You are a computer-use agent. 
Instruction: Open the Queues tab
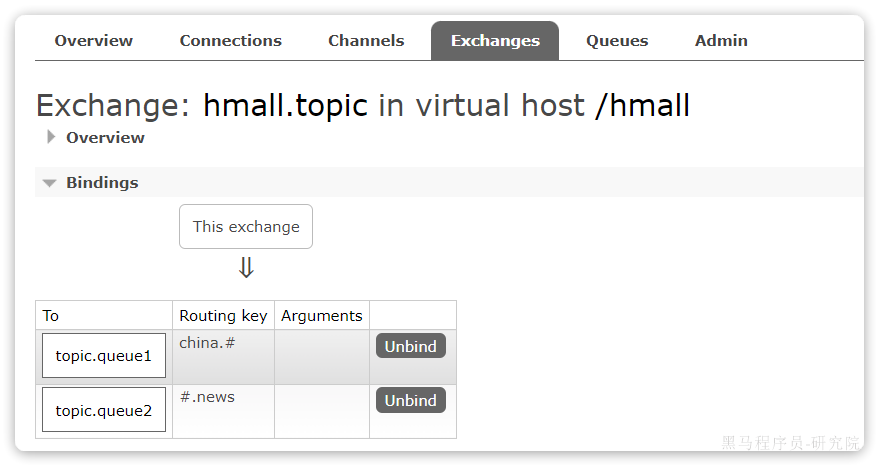[617, 41]
